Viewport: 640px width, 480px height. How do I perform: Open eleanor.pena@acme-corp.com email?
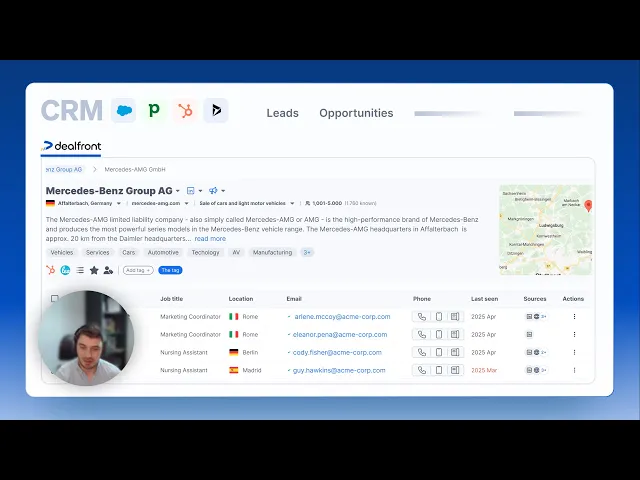pos(340,335)
